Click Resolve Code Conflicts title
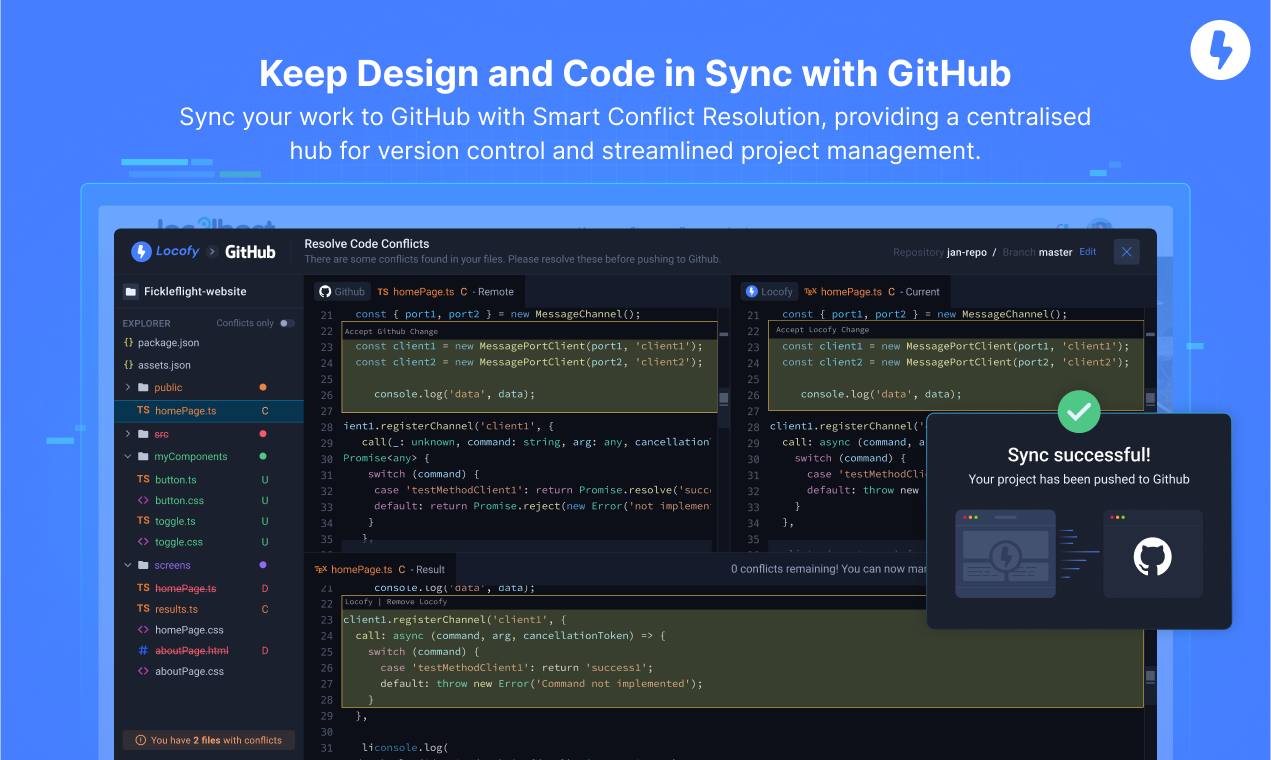This screenshot has width=1271, height=760. [367, 244]
